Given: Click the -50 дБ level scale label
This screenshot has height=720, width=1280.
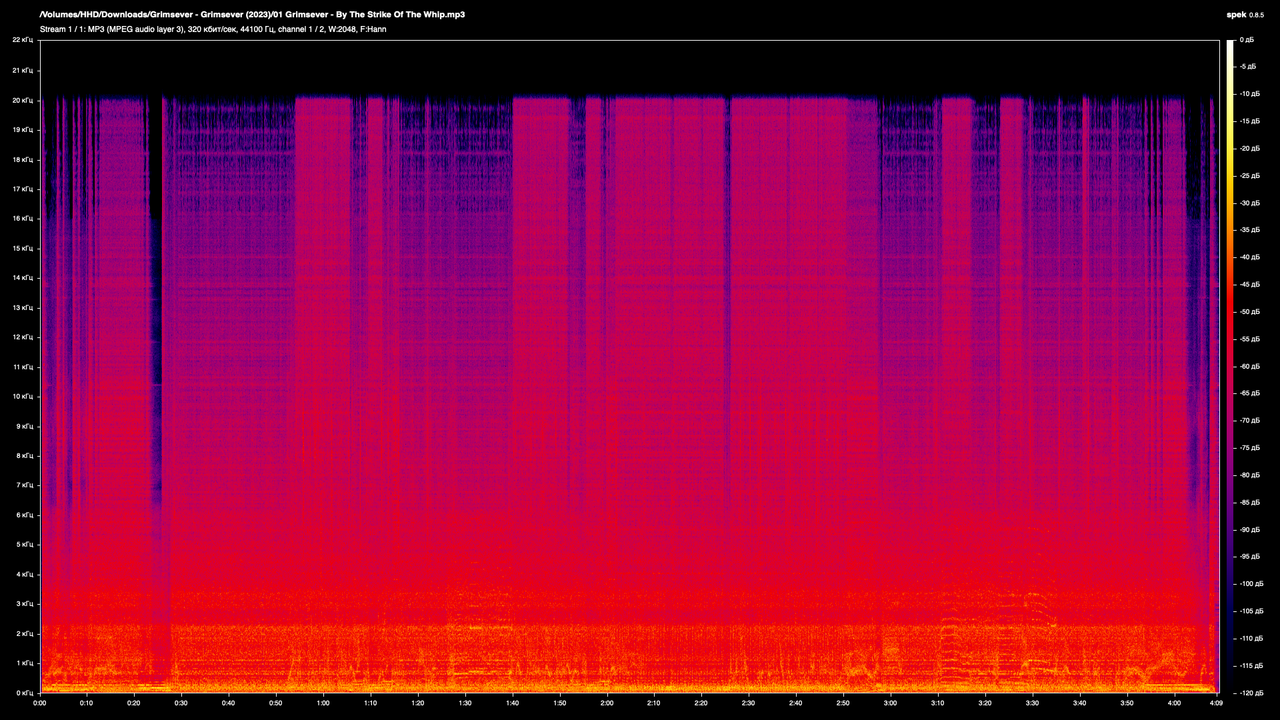Looking at the screenshot, I should tap(1251, 312).
